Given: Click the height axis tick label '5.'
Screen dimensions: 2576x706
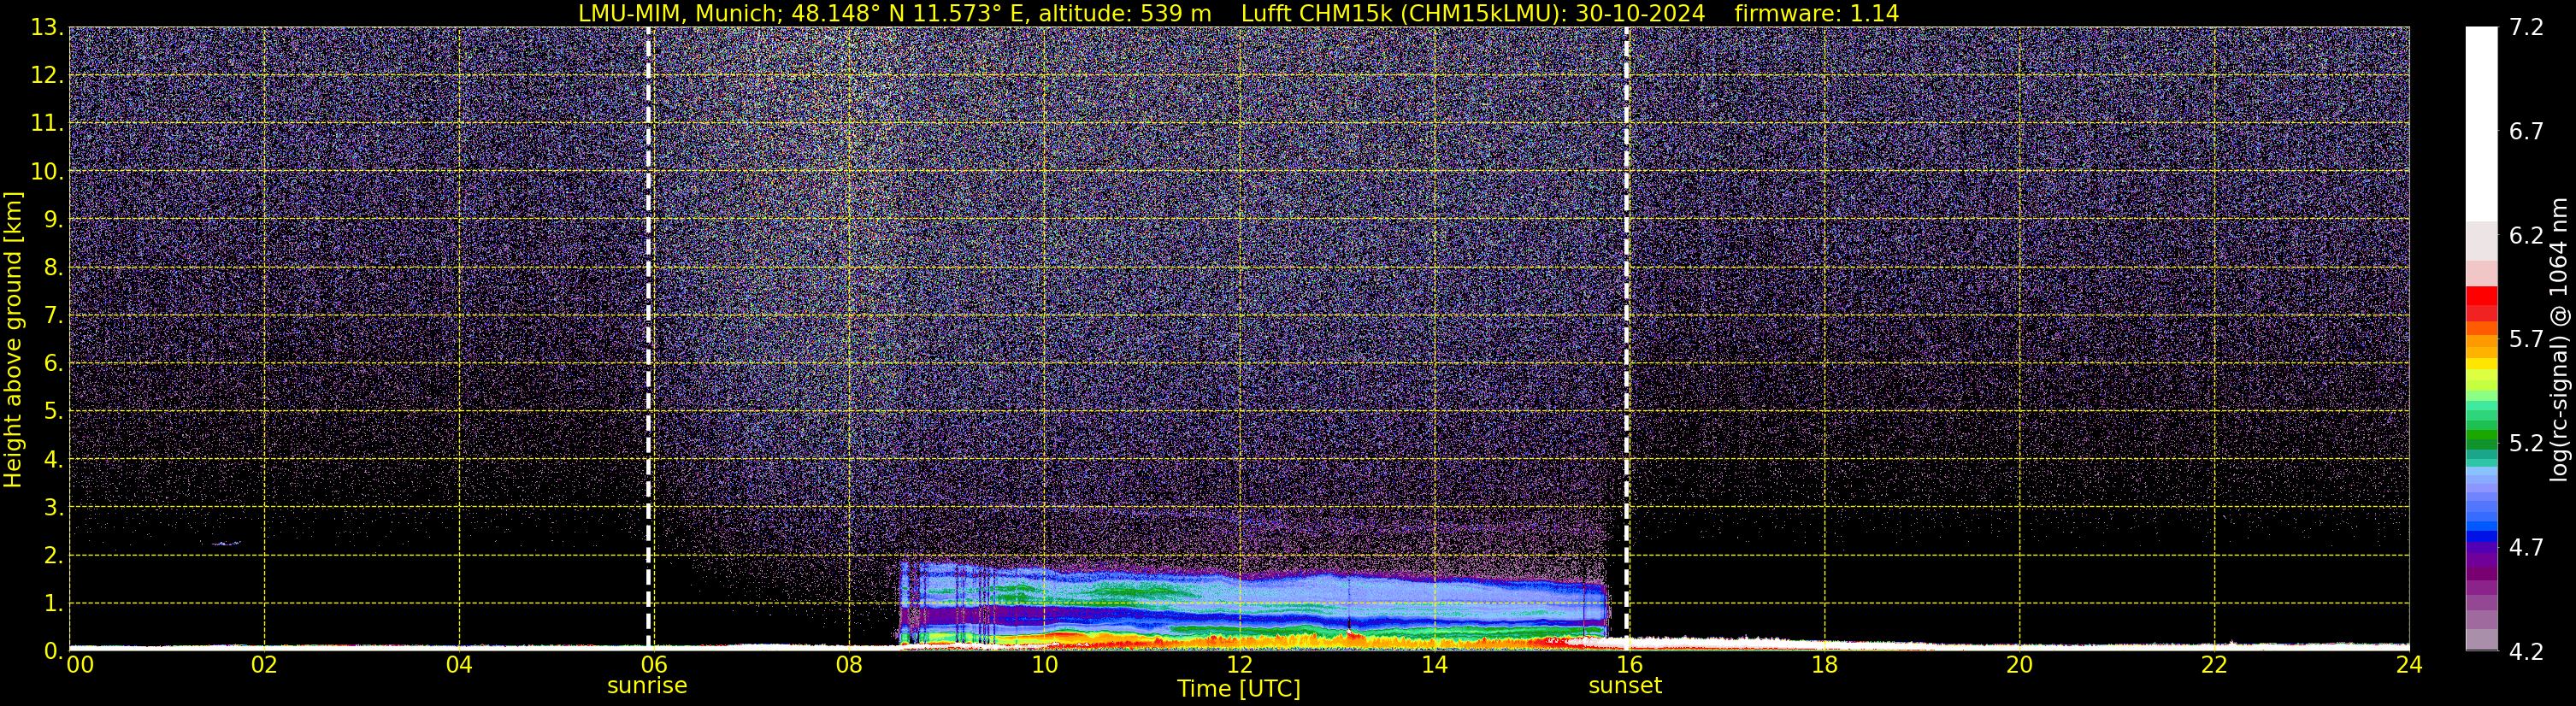Looking at the screenshot, I should [53, 411].
